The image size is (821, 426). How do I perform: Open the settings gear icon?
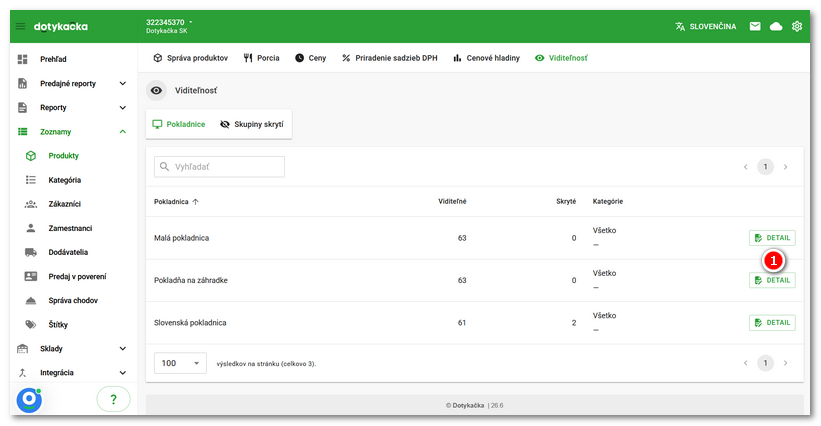(797, 26)
